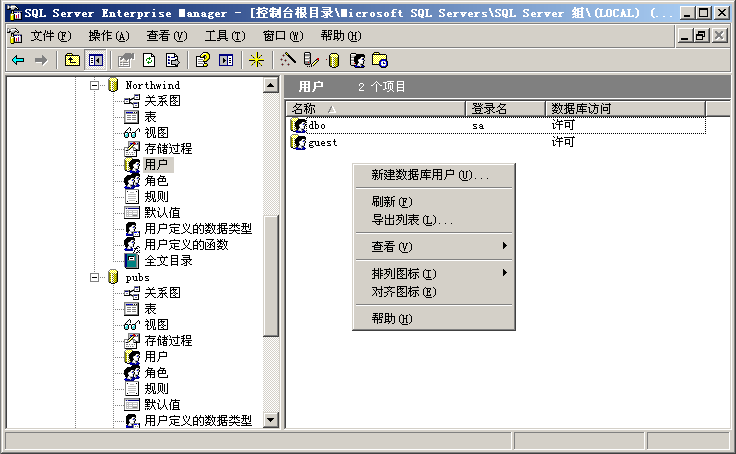Click the Register SQL Server icon

[311, 60]
